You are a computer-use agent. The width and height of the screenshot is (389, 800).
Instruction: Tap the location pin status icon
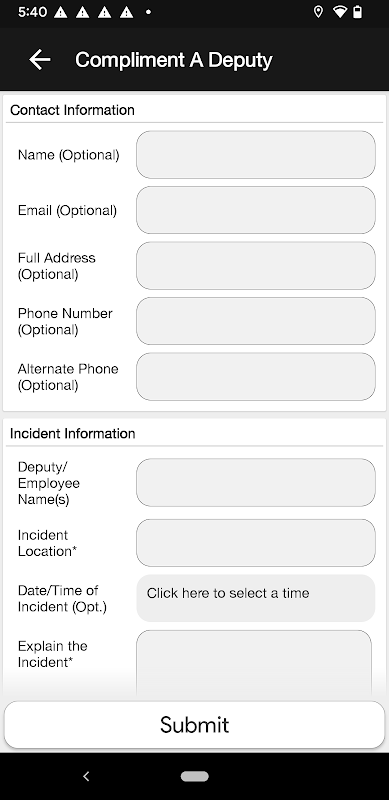point(318,12)
